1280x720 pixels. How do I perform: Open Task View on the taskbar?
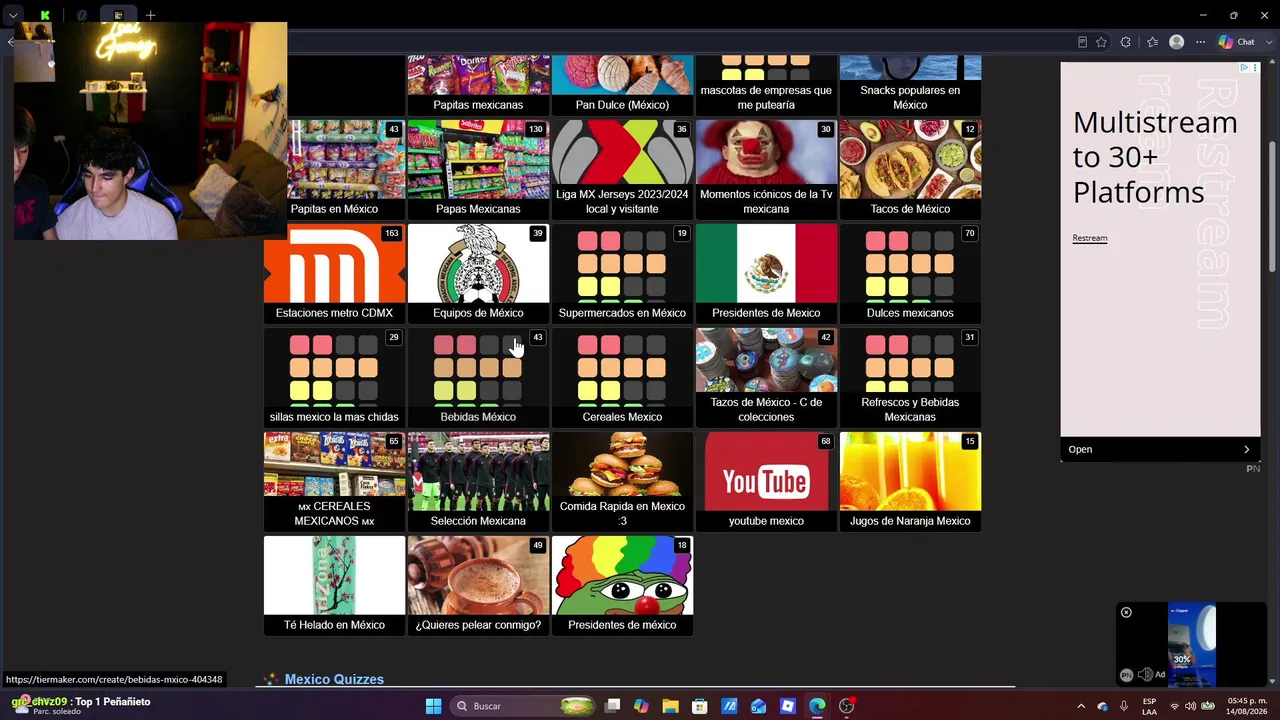[x=612, y=706]
